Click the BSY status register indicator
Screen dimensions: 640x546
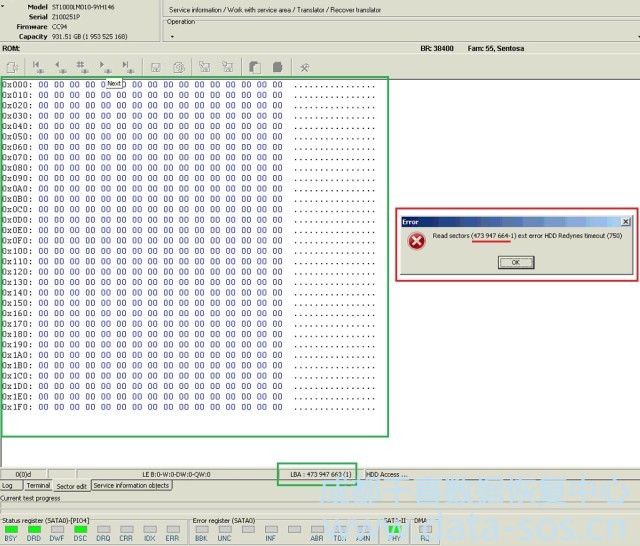(x=10, y=533)
